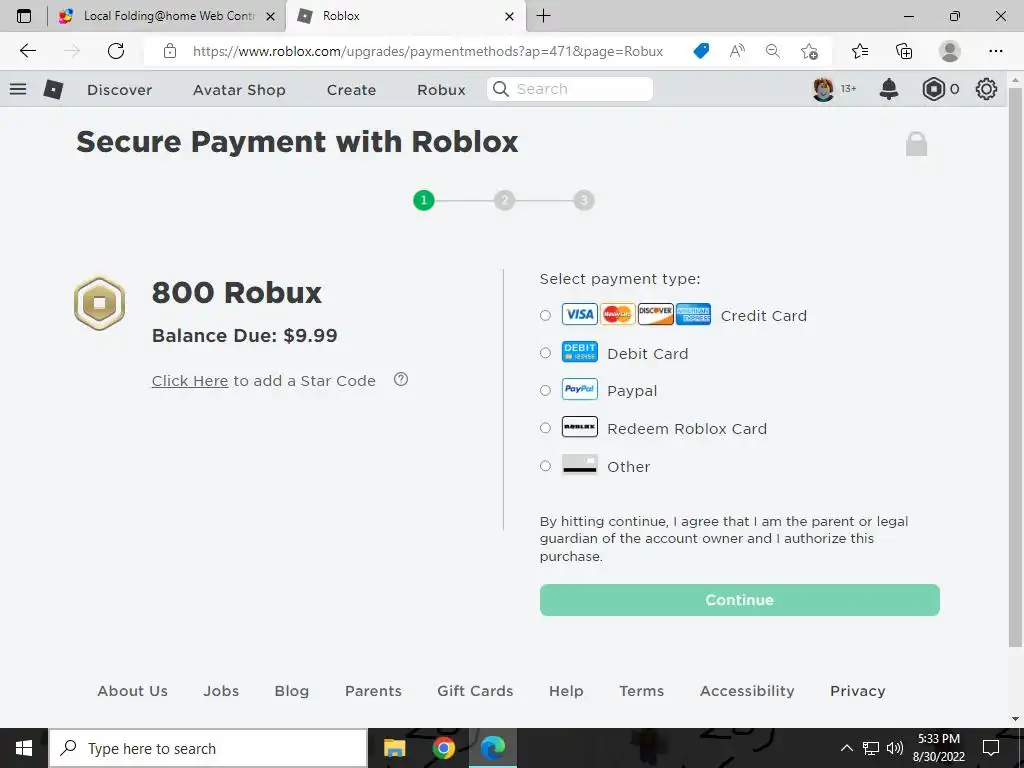The width and height of the screenshot is (1024, 768).
Task: Open File Explorer from taskbar
Action: click(x=394, y=748)
